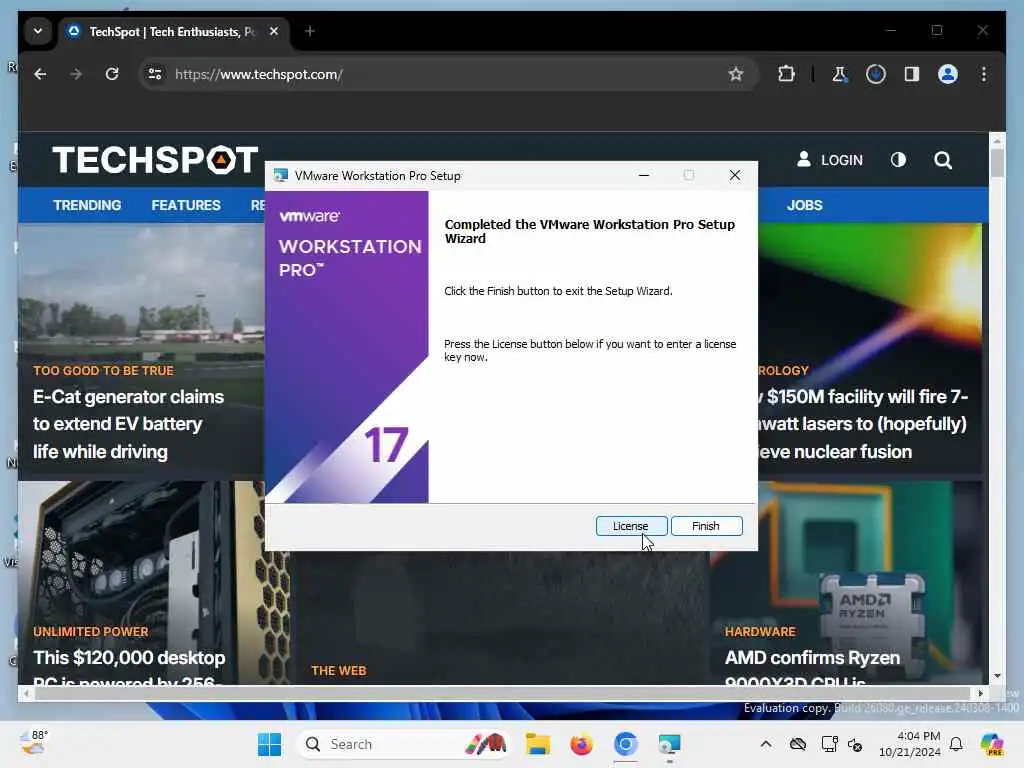The width and height of the screenshot is (1024, 768).
Task: Open the Chrome Labs flask icon
Action: (839, 74)
